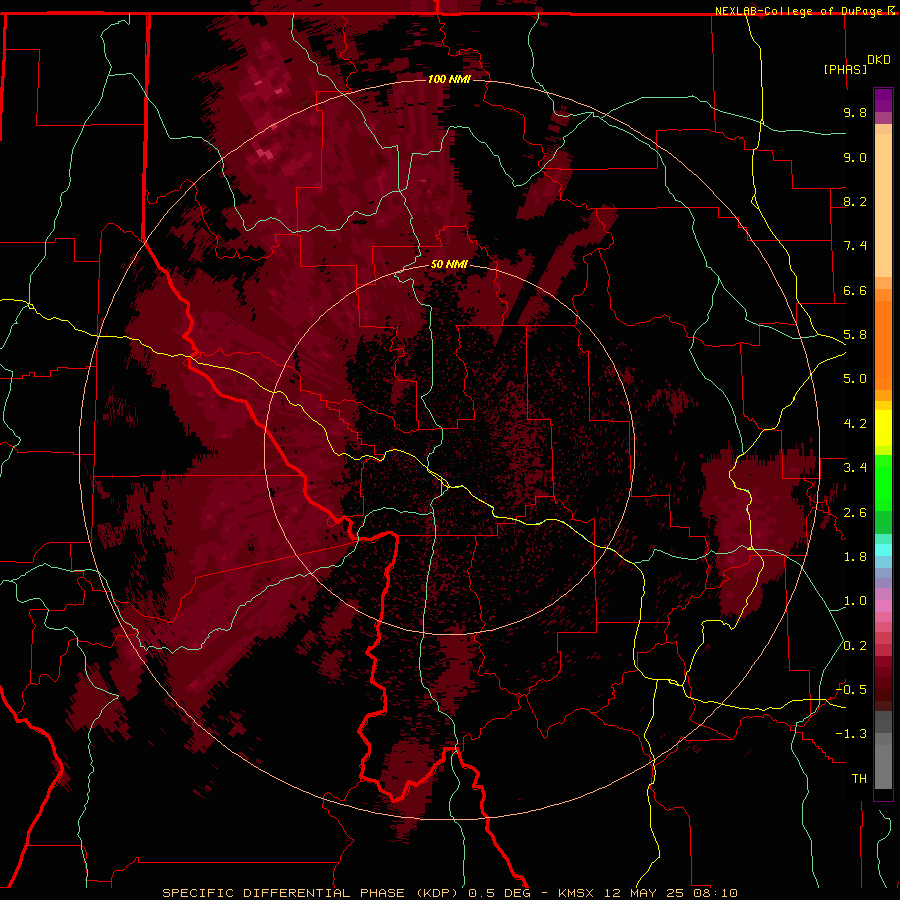This screenshot has height=900, width=900.
Task: Click the cyan segment of the color bar
Action: (x=883, y=550)
